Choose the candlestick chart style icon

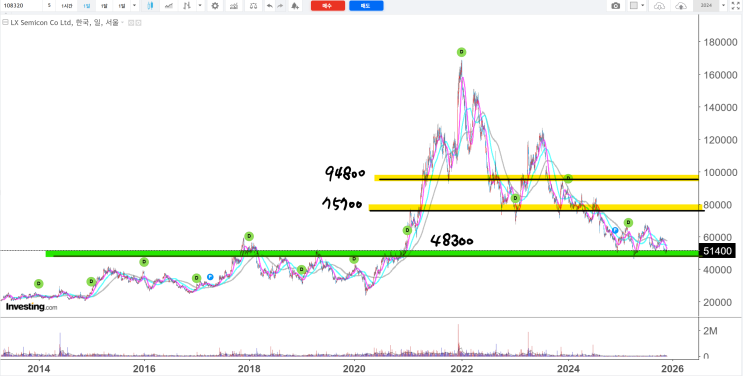click(150, 6)
